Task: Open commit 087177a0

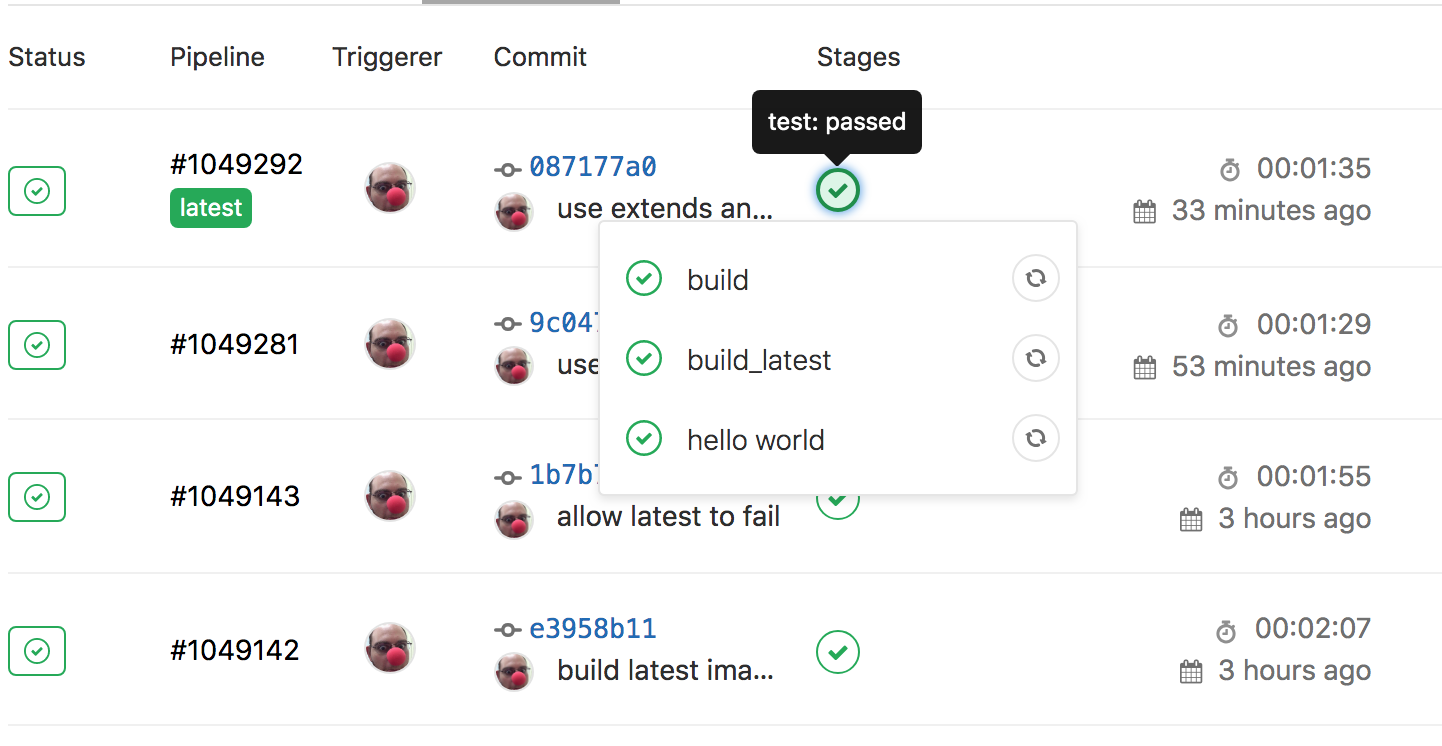Action: point(593,167)
